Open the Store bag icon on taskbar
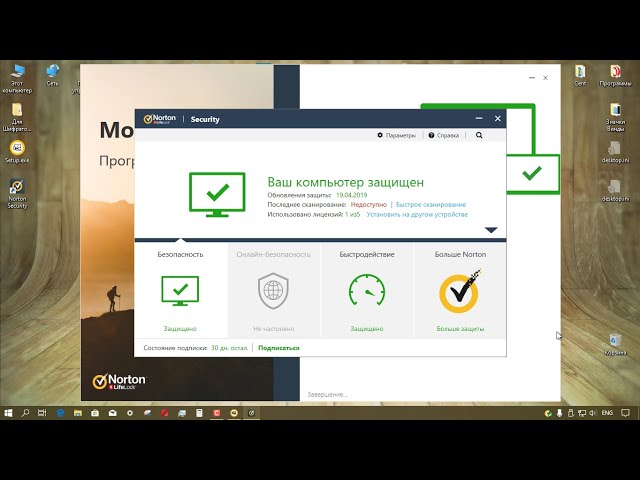Image resolution: width=640 pixels, height=480 pixels. coord(95,413)
